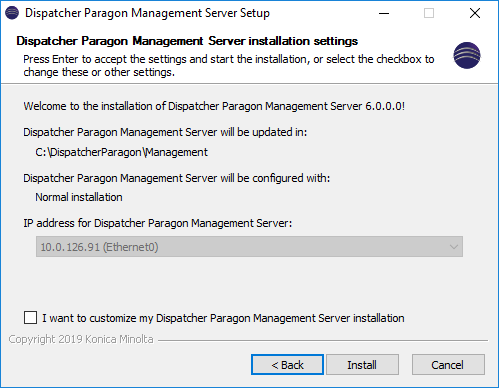The width and height of the screenshot is (499, 388).
Task: Click the C:\DispatcherParagon\Management install path text
Action: pos(121,152)
